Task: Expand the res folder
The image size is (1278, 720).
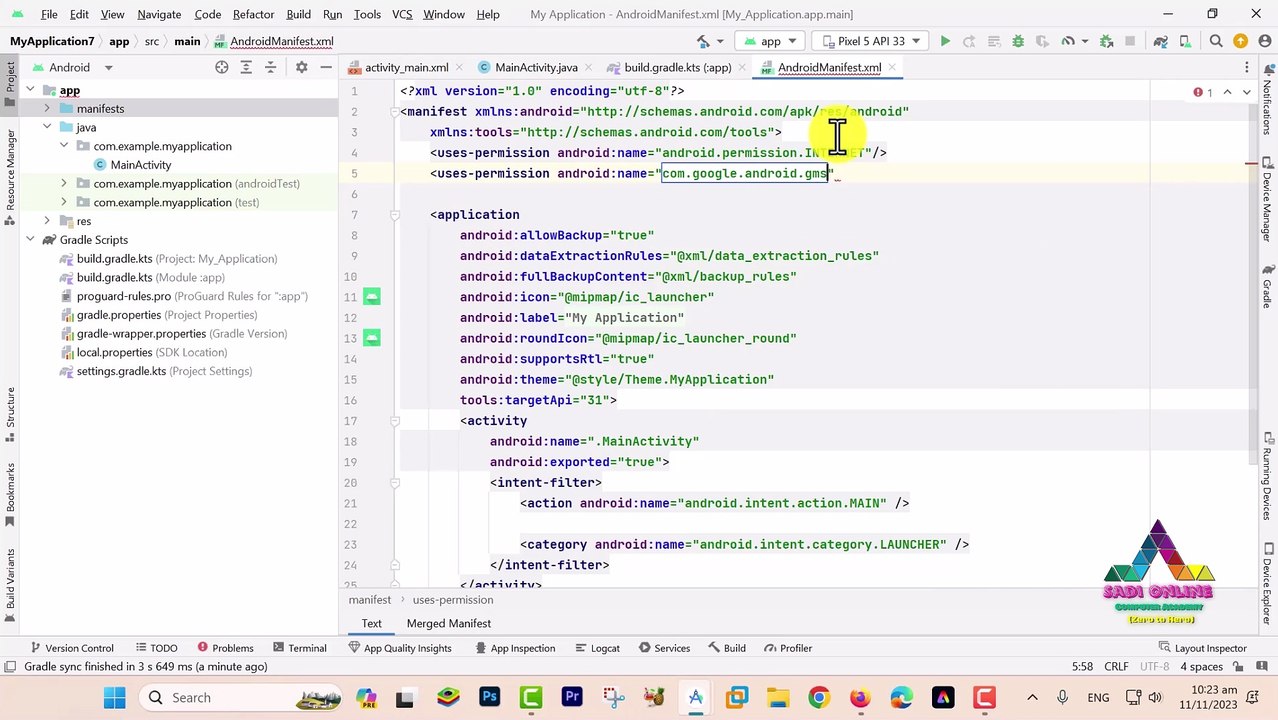Action: 47,221
